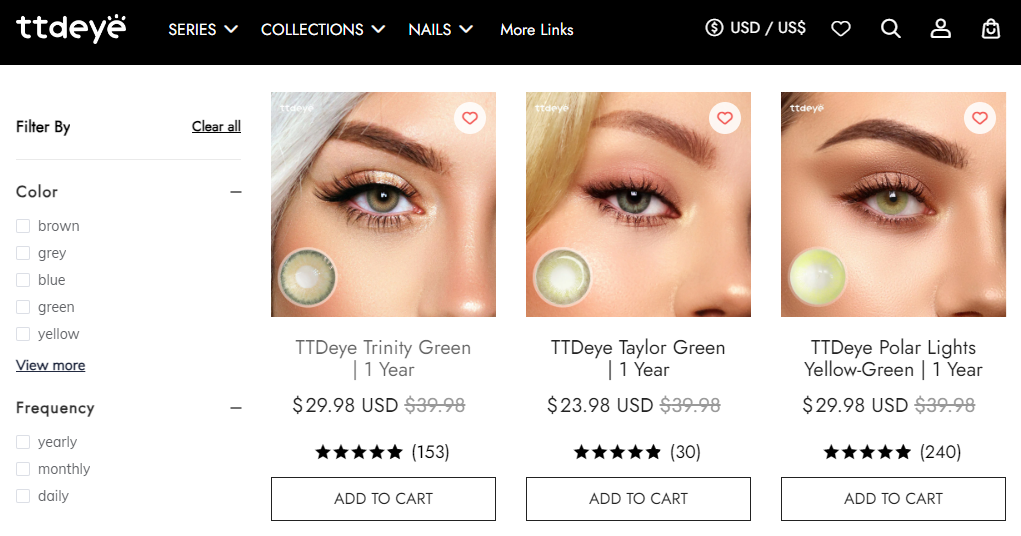Image resolution: width=1021 pixels, height=536 pixels.
Task: Click the ttdeye logo
Action: pyautogui.click(x=71, y=28)
